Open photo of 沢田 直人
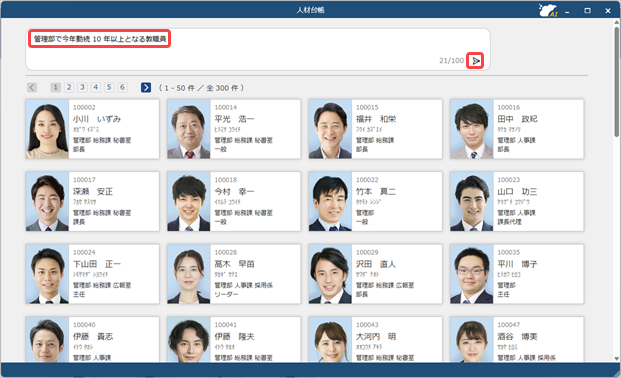The image size is (621, 378). click(x=330, y=274)
